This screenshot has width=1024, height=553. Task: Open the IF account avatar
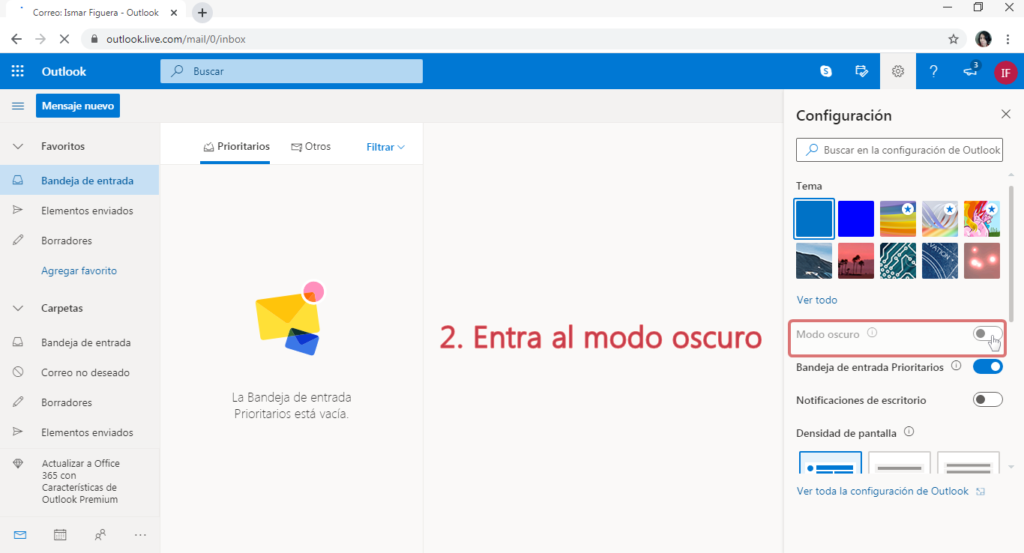pyautogui.click(x=1006, y=72)
